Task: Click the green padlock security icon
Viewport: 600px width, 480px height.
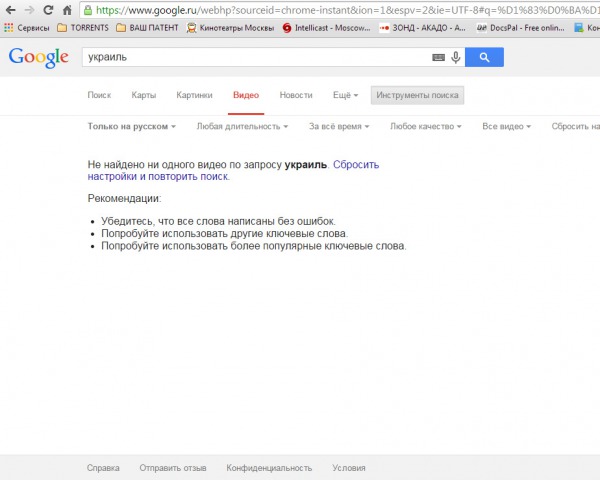Action: point(88,10)
